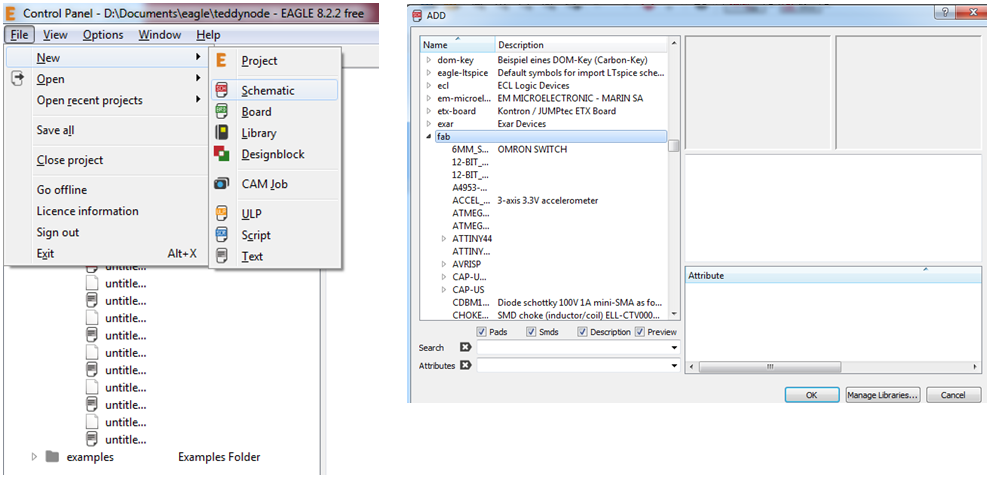This screenshot has width=987, height=486.
Task: Toggle the Preview checkbox
Action: [640, 332]
